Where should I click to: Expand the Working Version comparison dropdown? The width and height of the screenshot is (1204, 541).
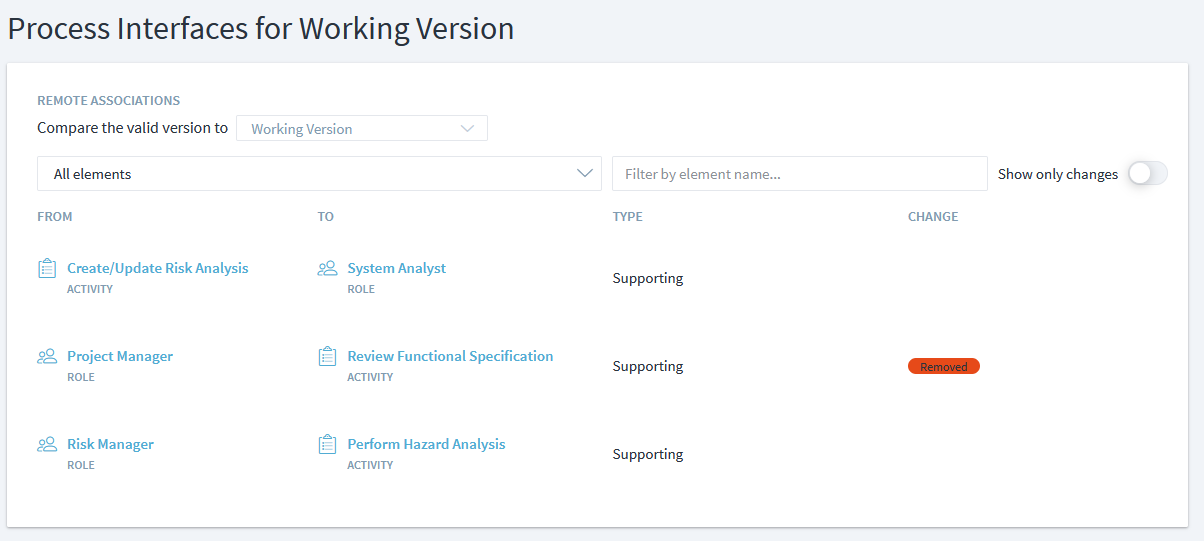pos(362,129)
